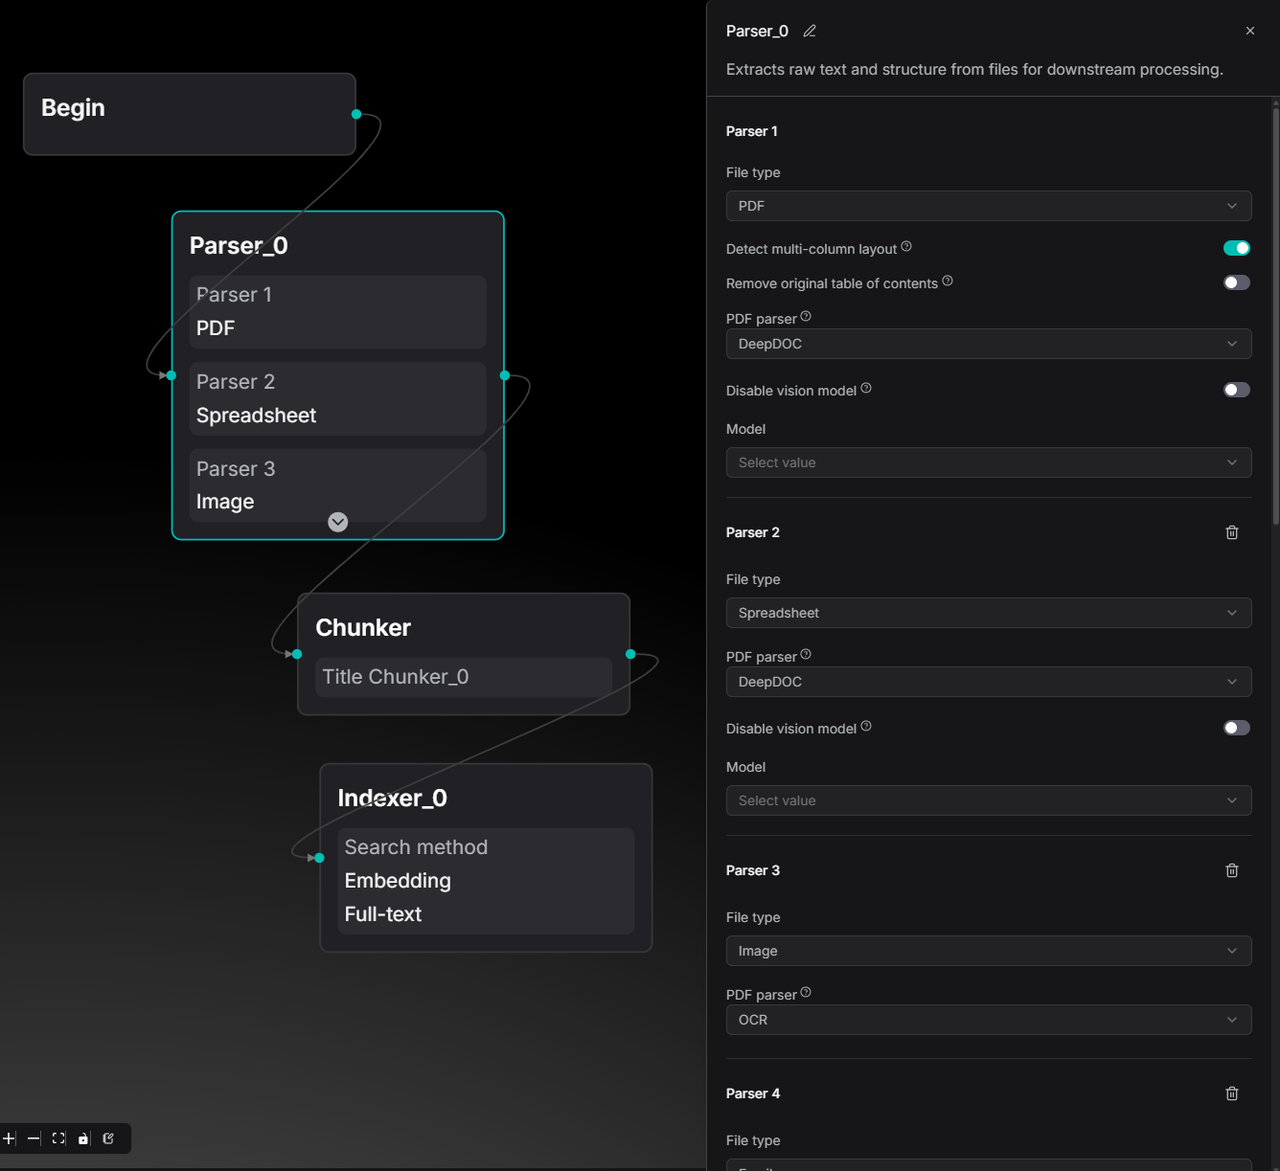This screenshot has width=1280, height=1171.
Task: Remove Parser 4 via trash icon
Action: point(1232,1093)
